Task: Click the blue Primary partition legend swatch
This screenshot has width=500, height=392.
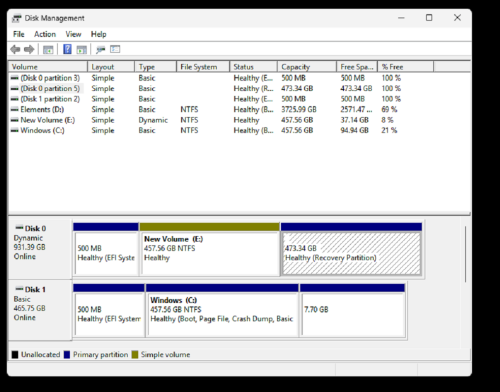Action: (67, 355)
